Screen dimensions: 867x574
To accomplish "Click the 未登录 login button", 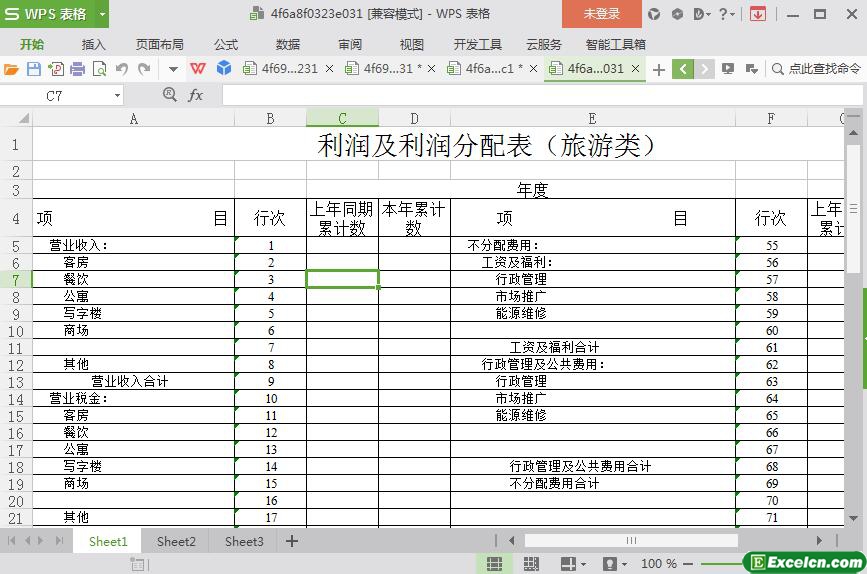I will (601, 14).
